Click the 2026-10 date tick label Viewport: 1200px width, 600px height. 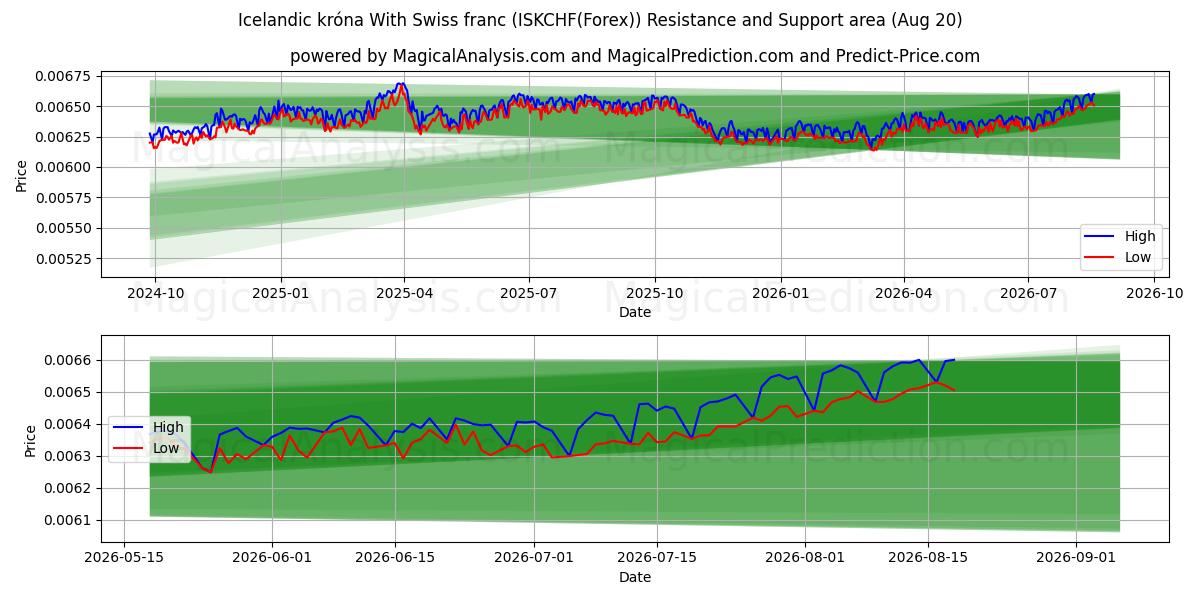click(x=1155, y=294)
